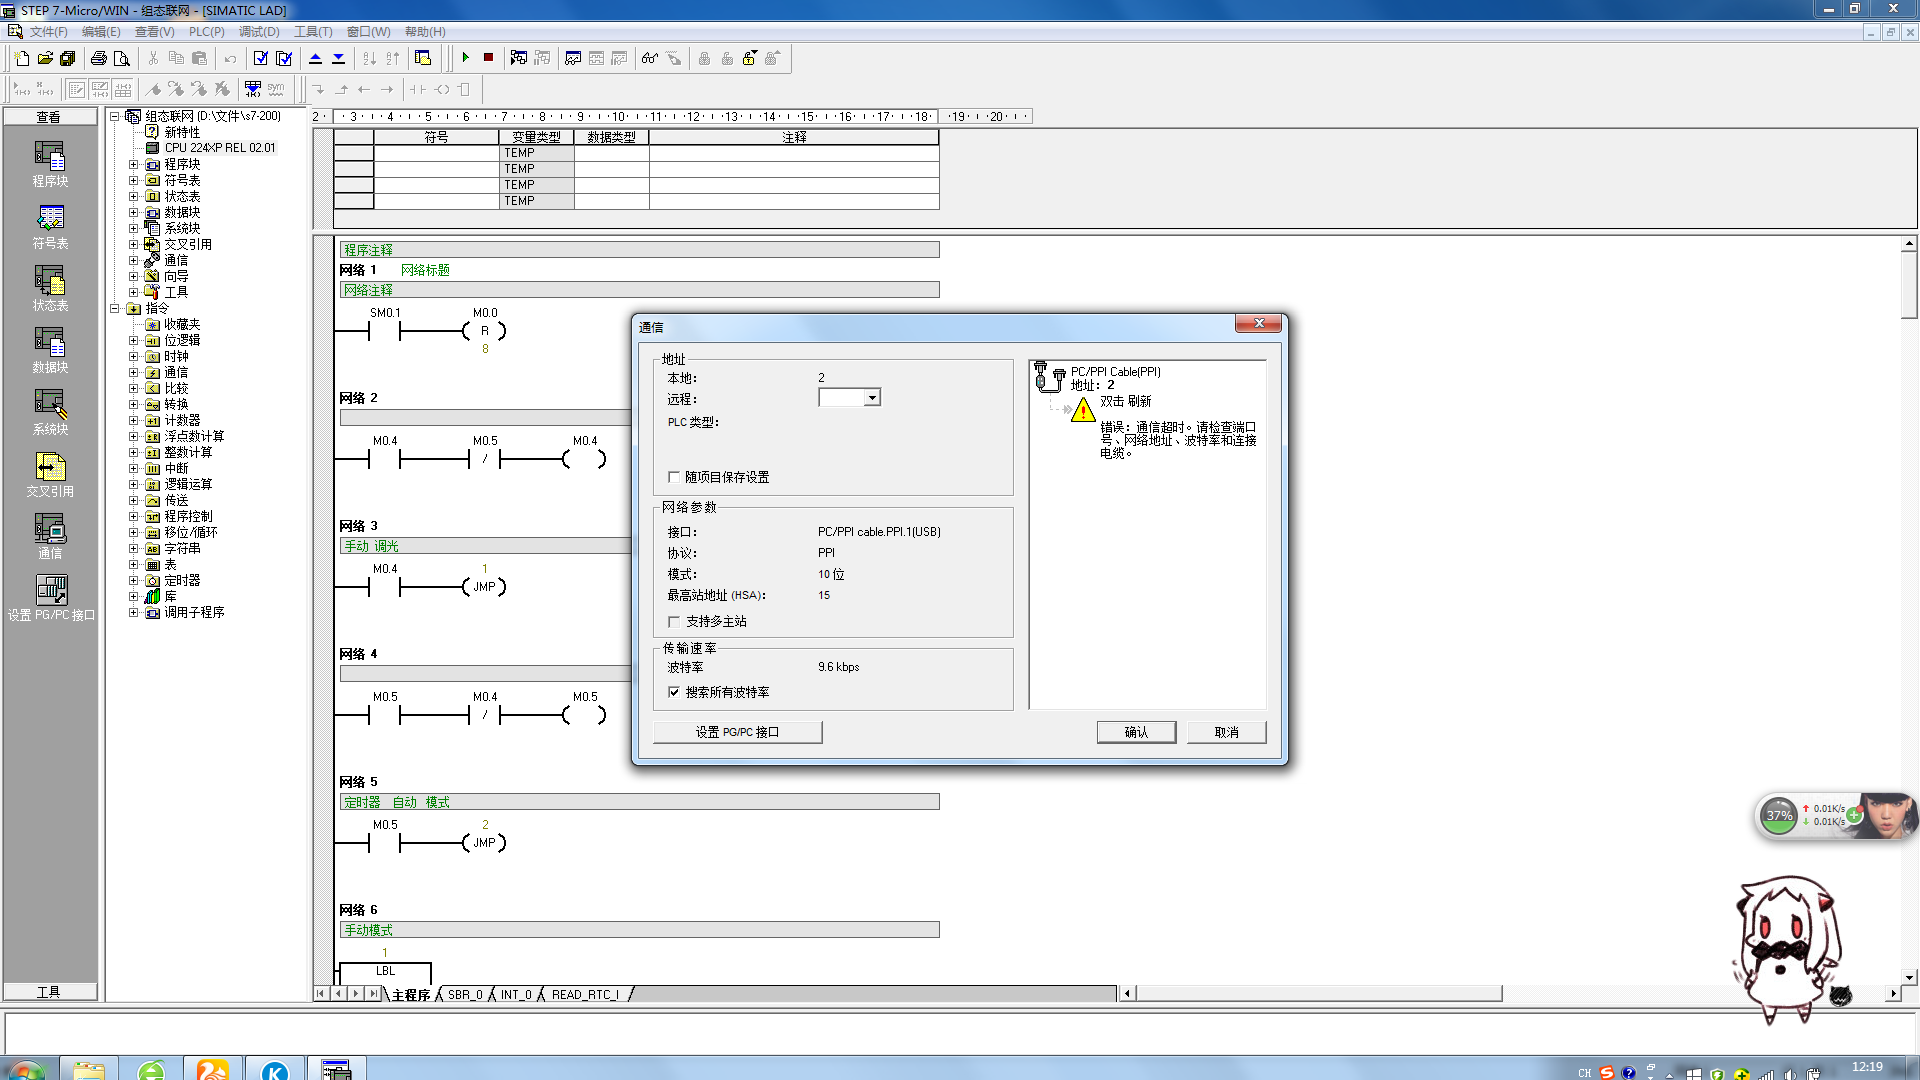
Task: Enable save settings with project checkbox
Action: pos(674,477)
